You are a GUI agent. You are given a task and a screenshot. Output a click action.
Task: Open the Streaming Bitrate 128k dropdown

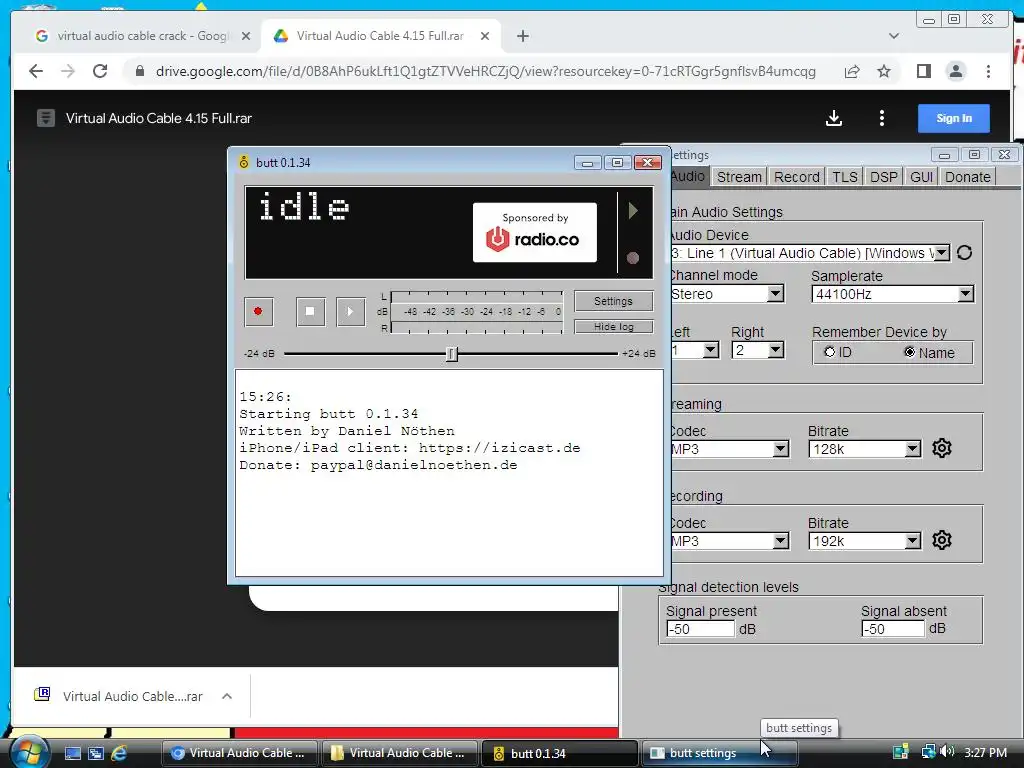pos(913,449)
